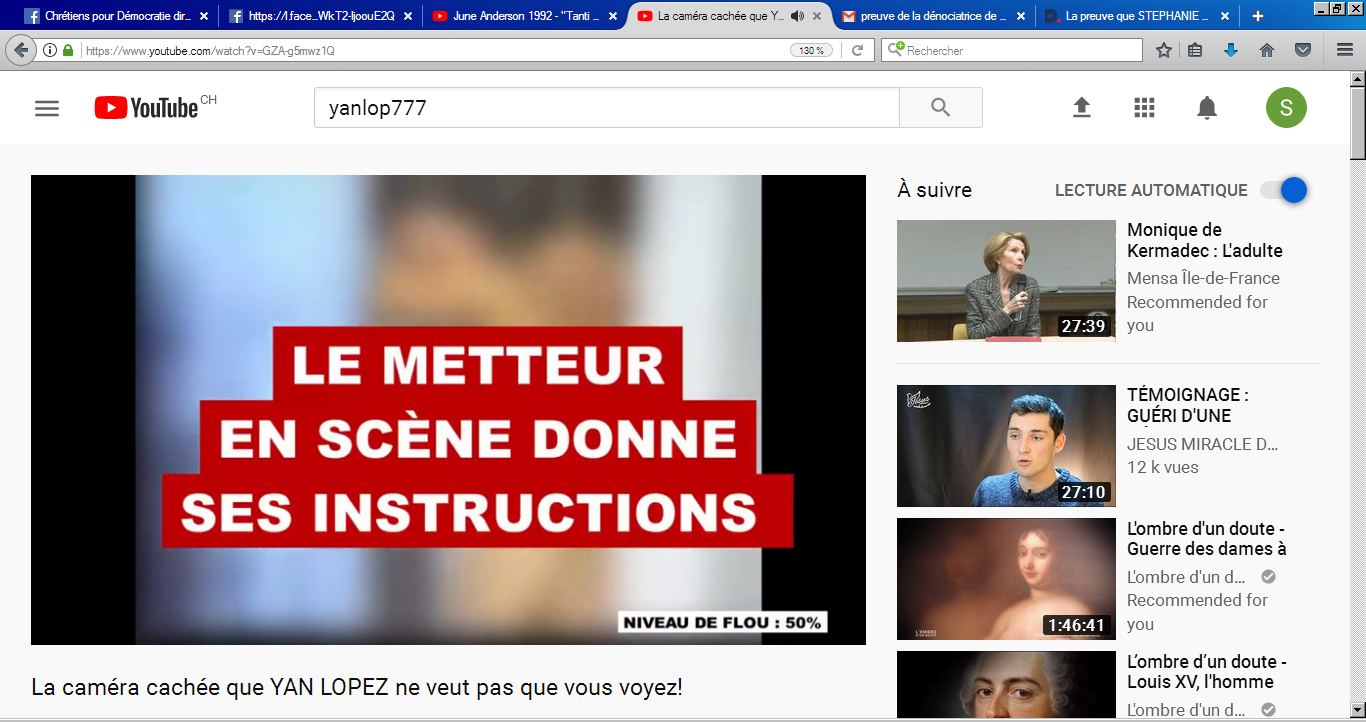Image resolution: width=1366 pixels, height=722 pixels.
Task: Bookmark this page with the star icon
Action: coord(1164,50)
